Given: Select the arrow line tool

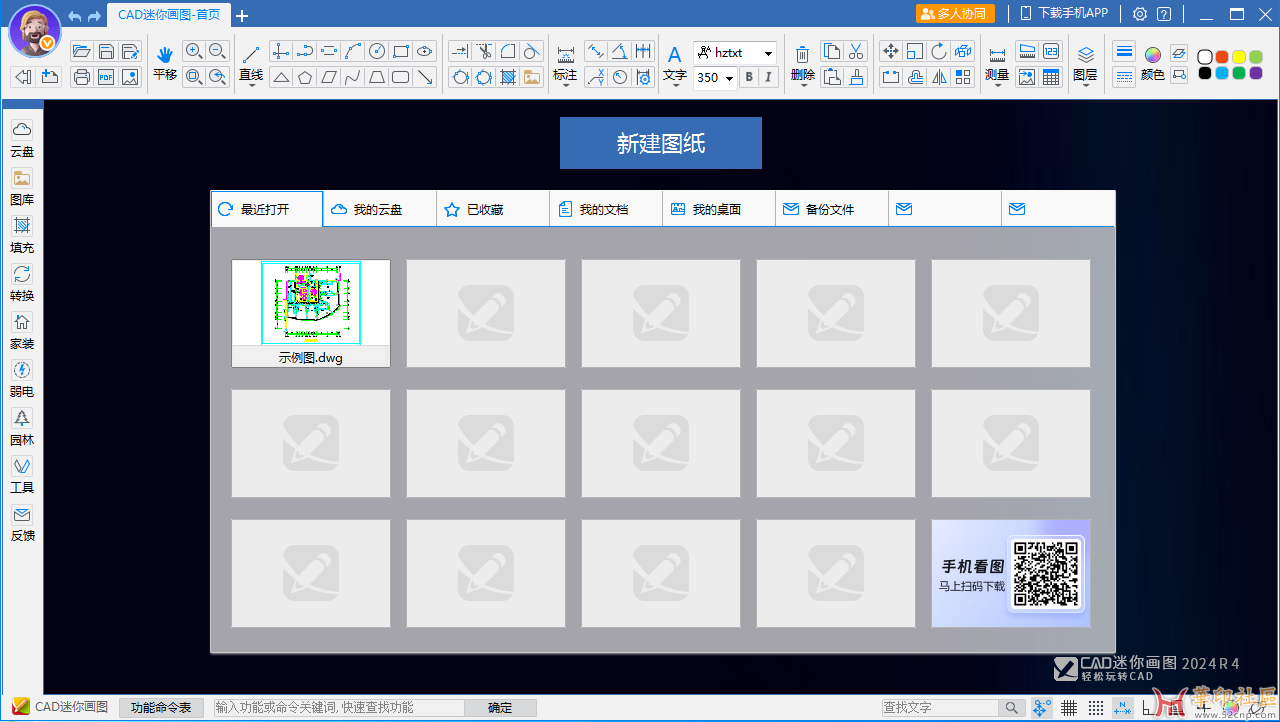Looking at the screenshot, I should [425, 77].
